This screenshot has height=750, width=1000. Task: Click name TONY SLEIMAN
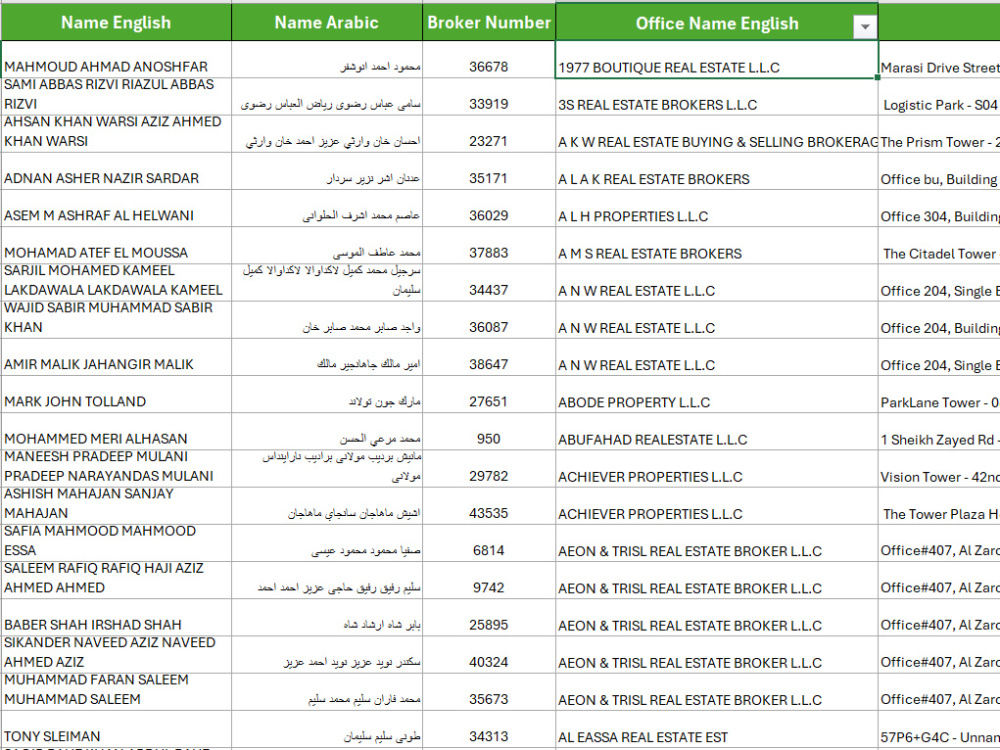coord(116,729)
